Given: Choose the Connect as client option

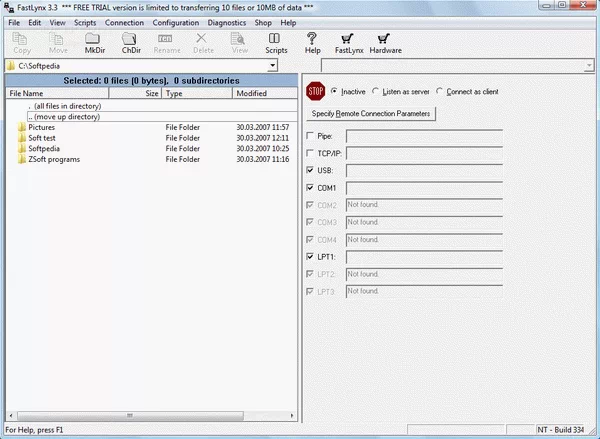Looking at the screenshot, I should [x=441, y=92].
